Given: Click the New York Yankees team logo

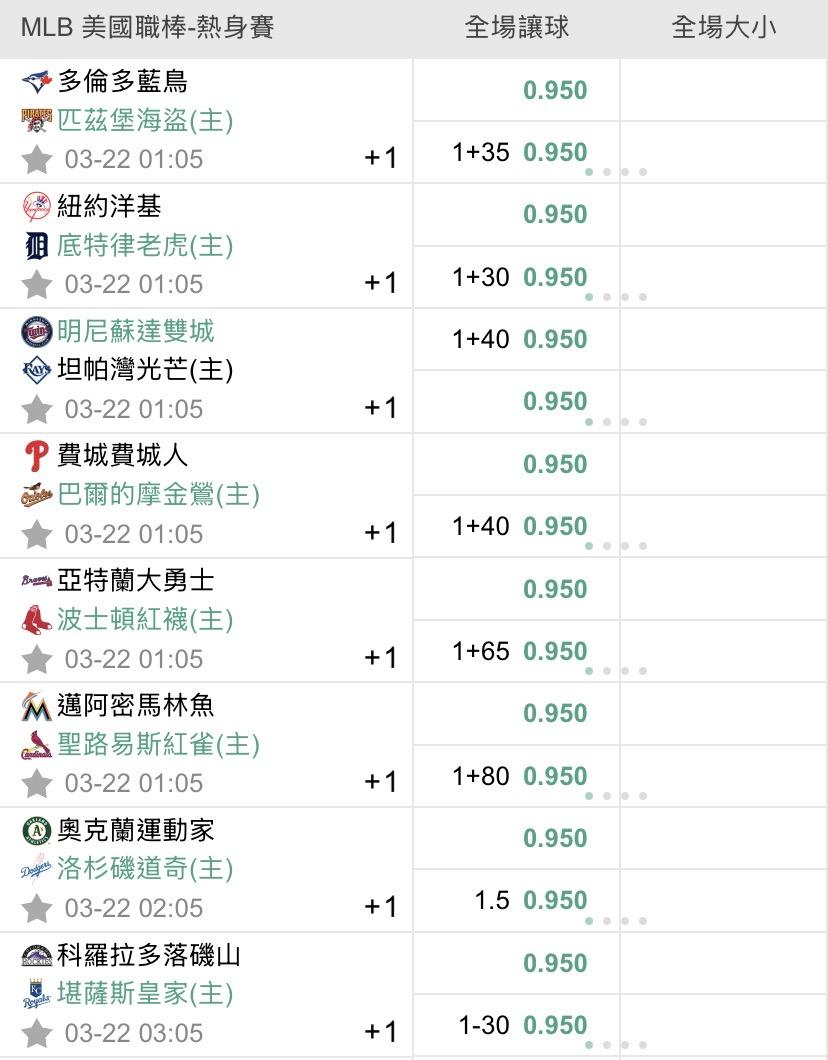Looking at the screenshot, I should (36, 206).
